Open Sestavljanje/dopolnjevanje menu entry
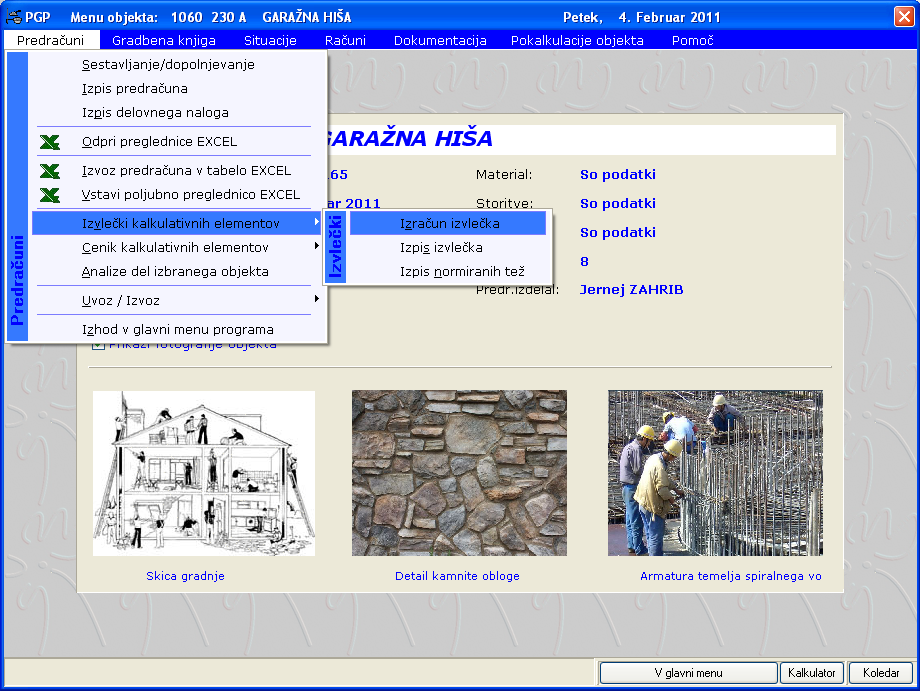The width and height of the screenshot is (920, 691). coord(168,65)
